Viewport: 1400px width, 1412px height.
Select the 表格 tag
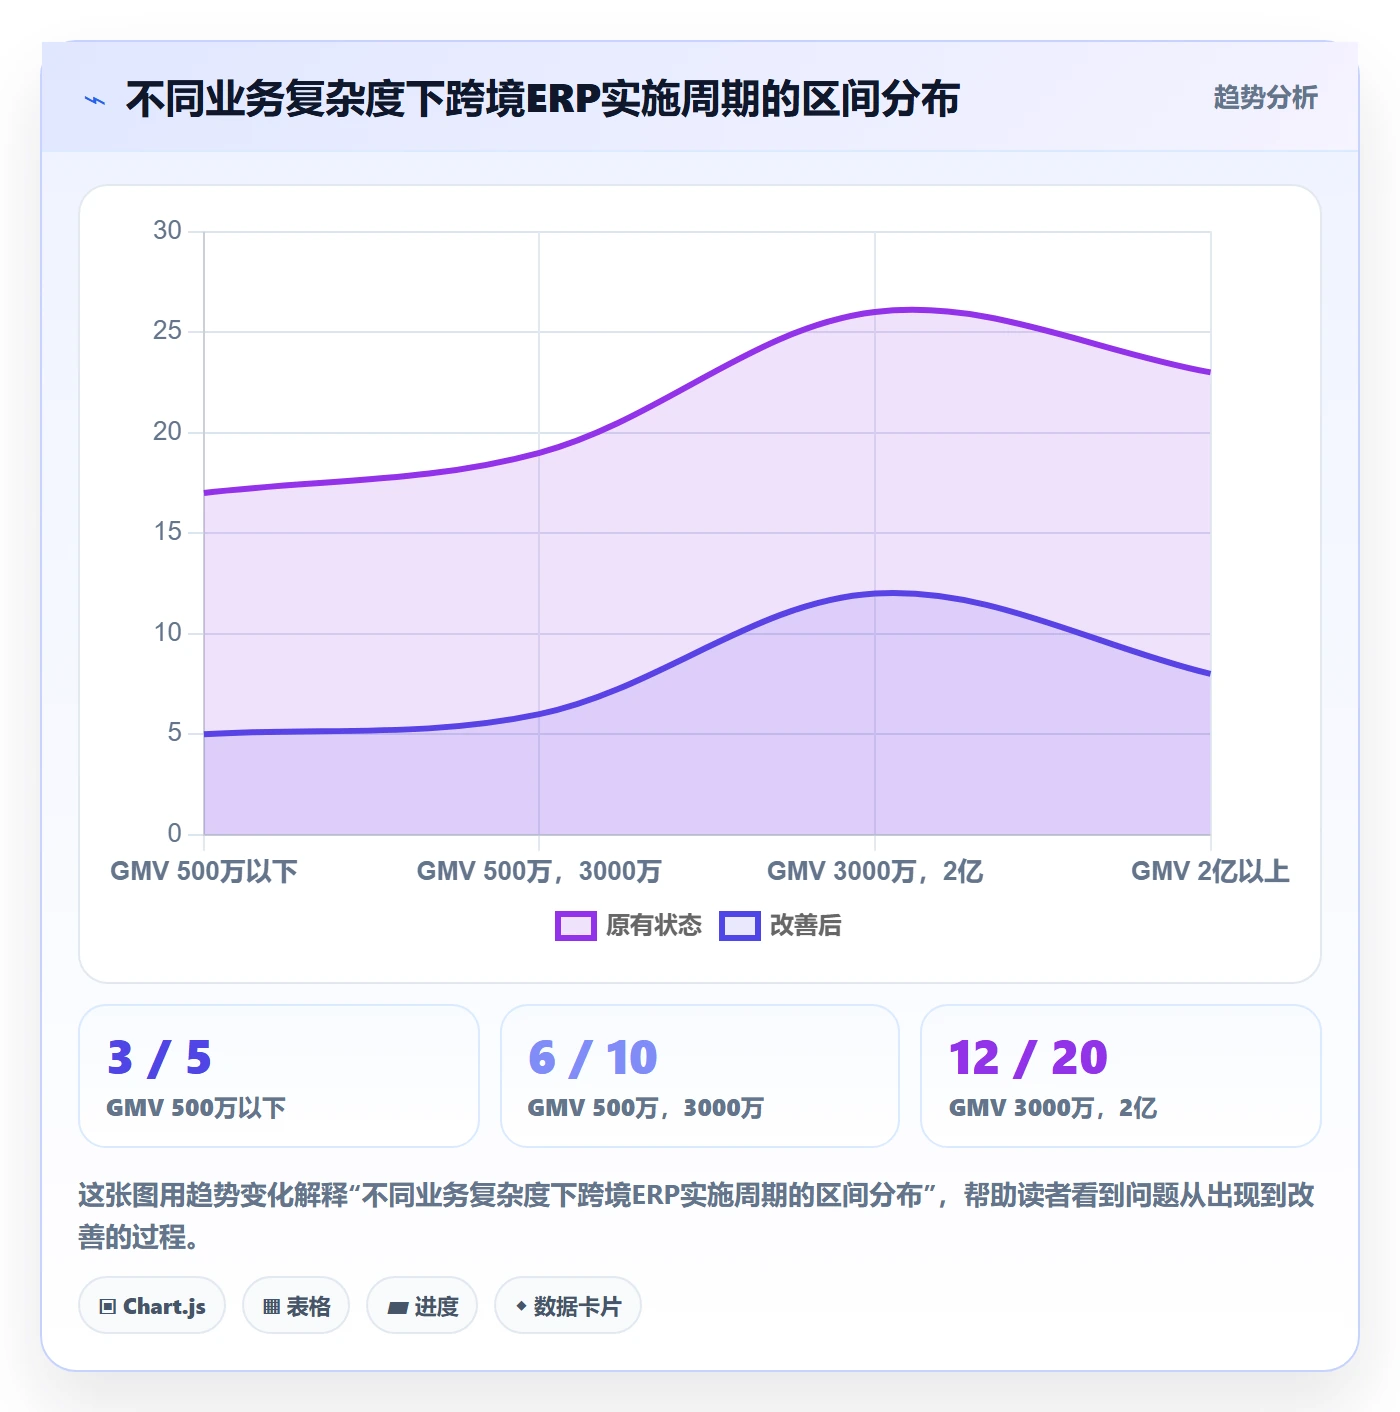point(296,1305)
